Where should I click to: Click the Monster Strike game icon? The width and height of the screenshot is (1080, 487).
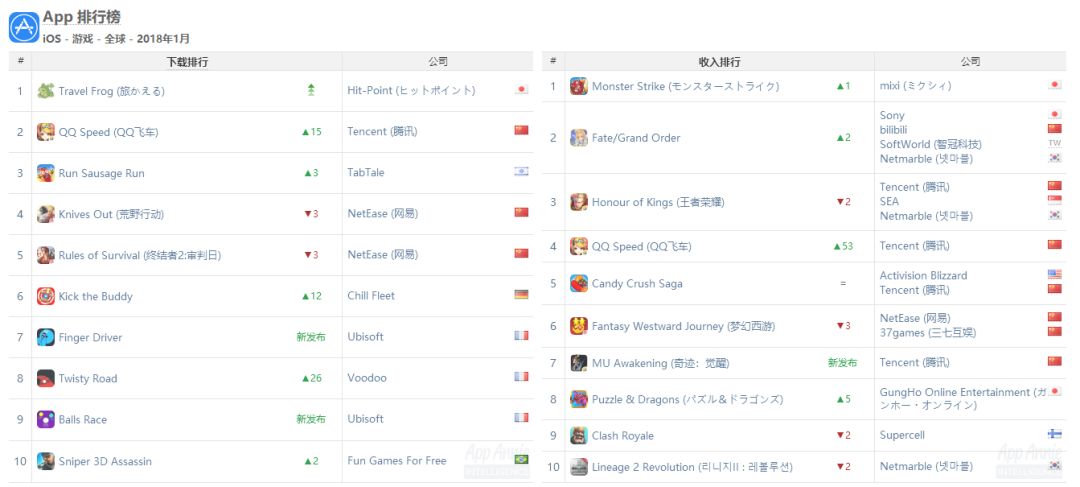coord(579,86)
